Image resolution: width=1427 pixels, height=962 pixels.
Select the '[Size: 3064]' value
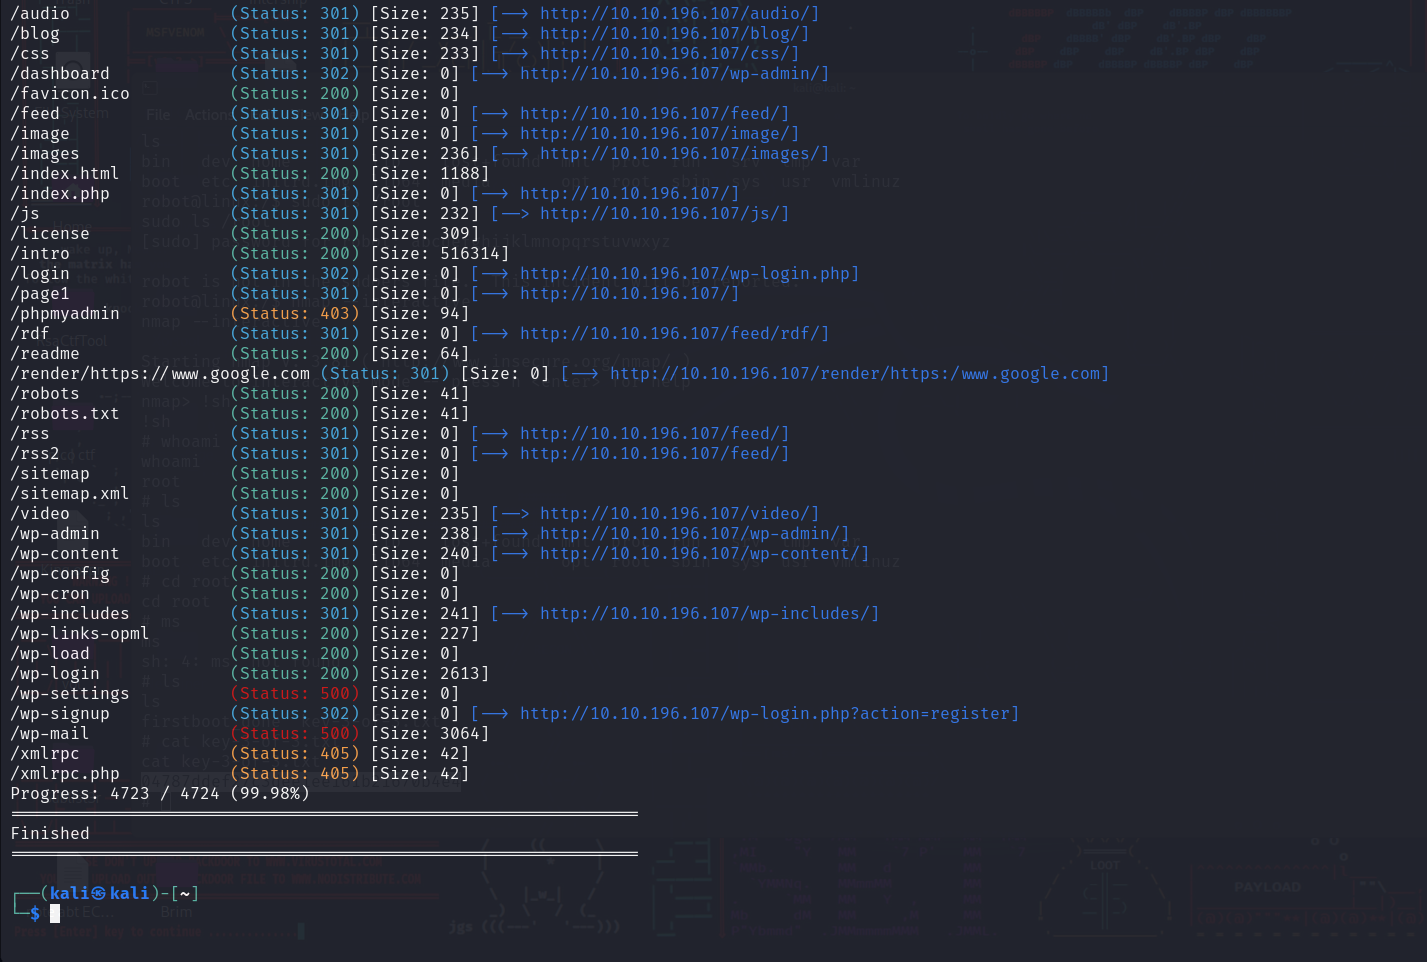[x=430, y=733]
